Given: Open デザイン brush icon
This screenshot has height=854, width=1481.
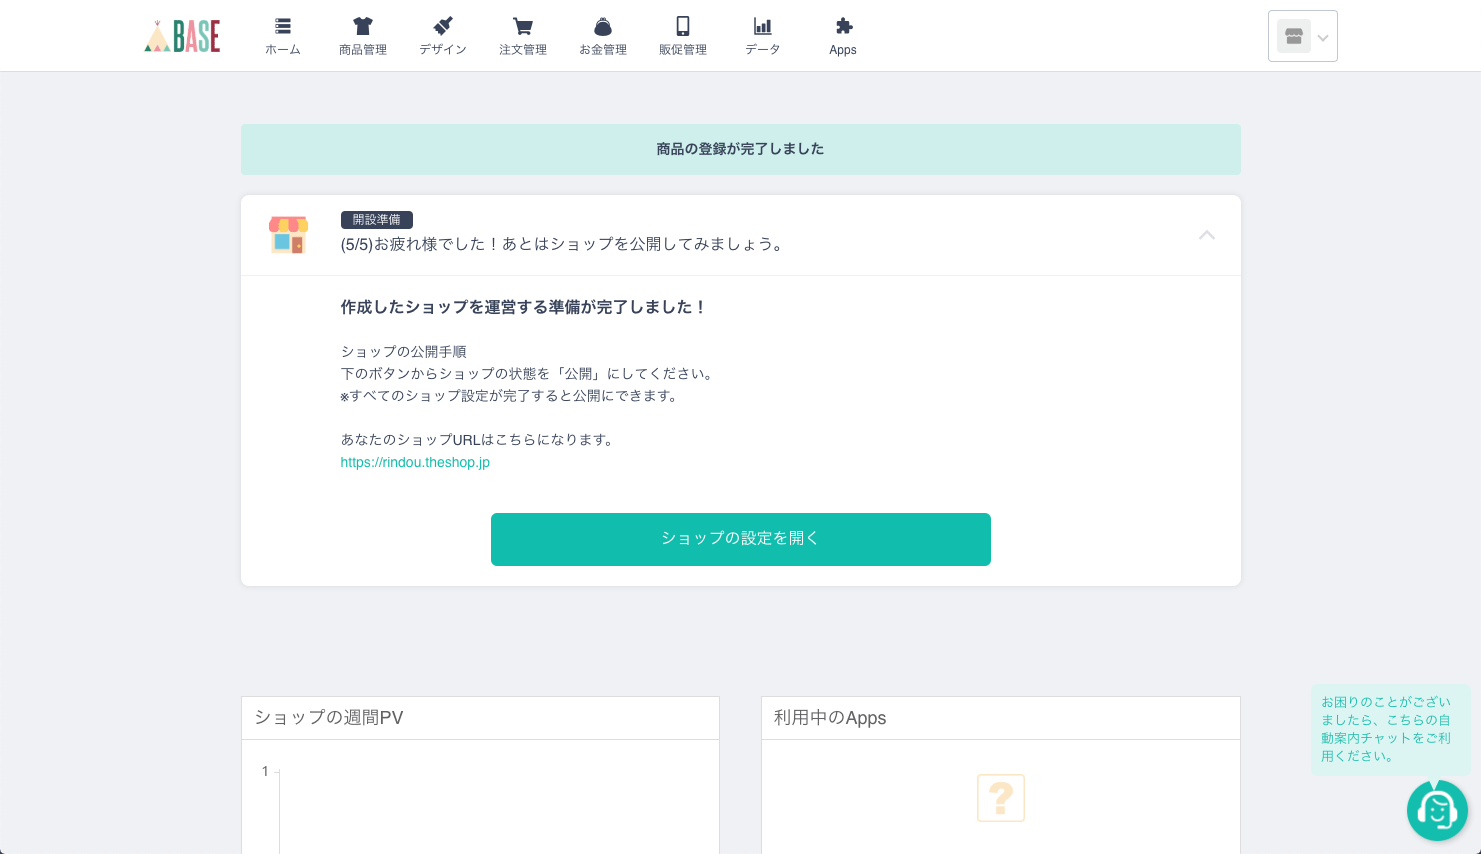Looking at the screenshot, I should pos(443,26).
